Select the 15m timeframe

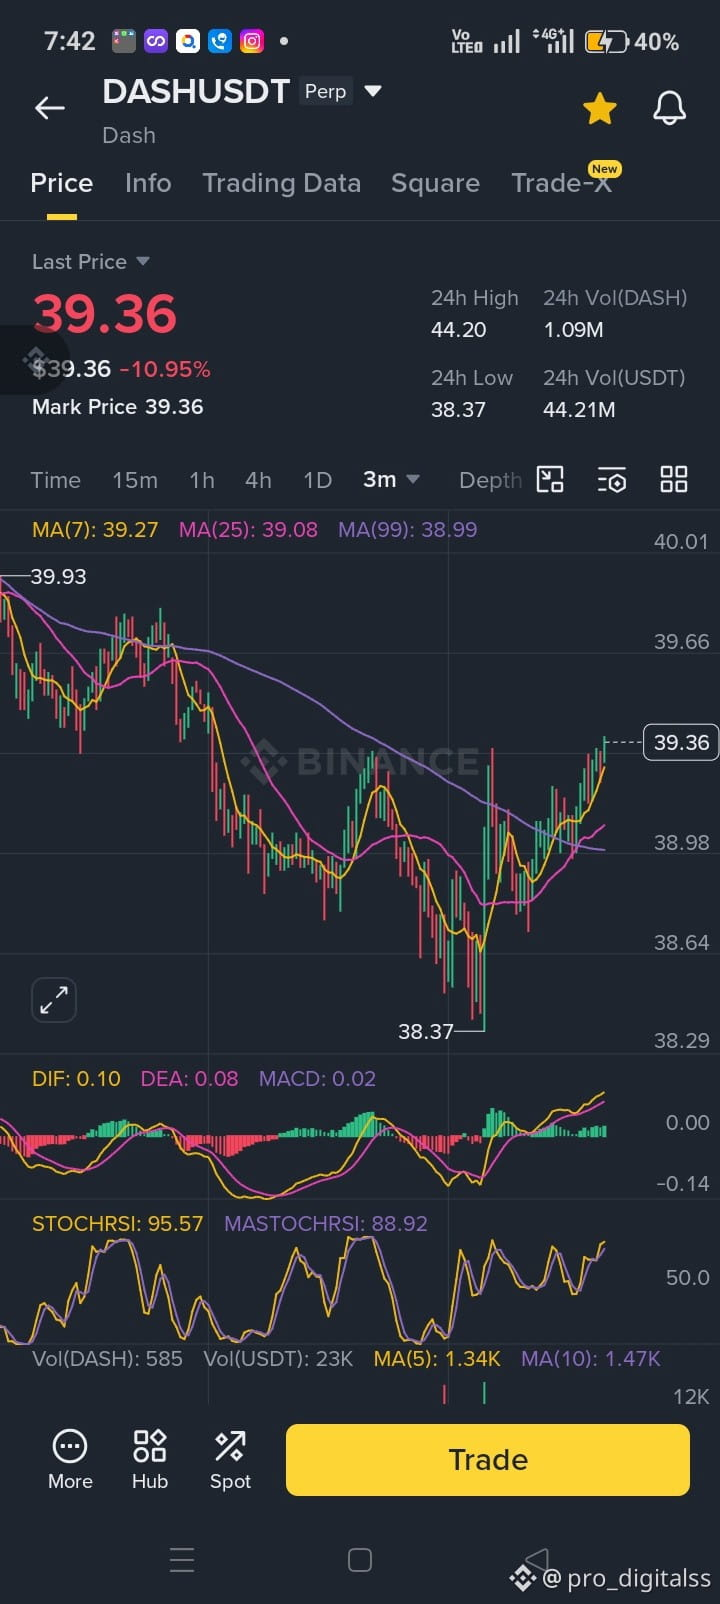(x=135, y=480)
